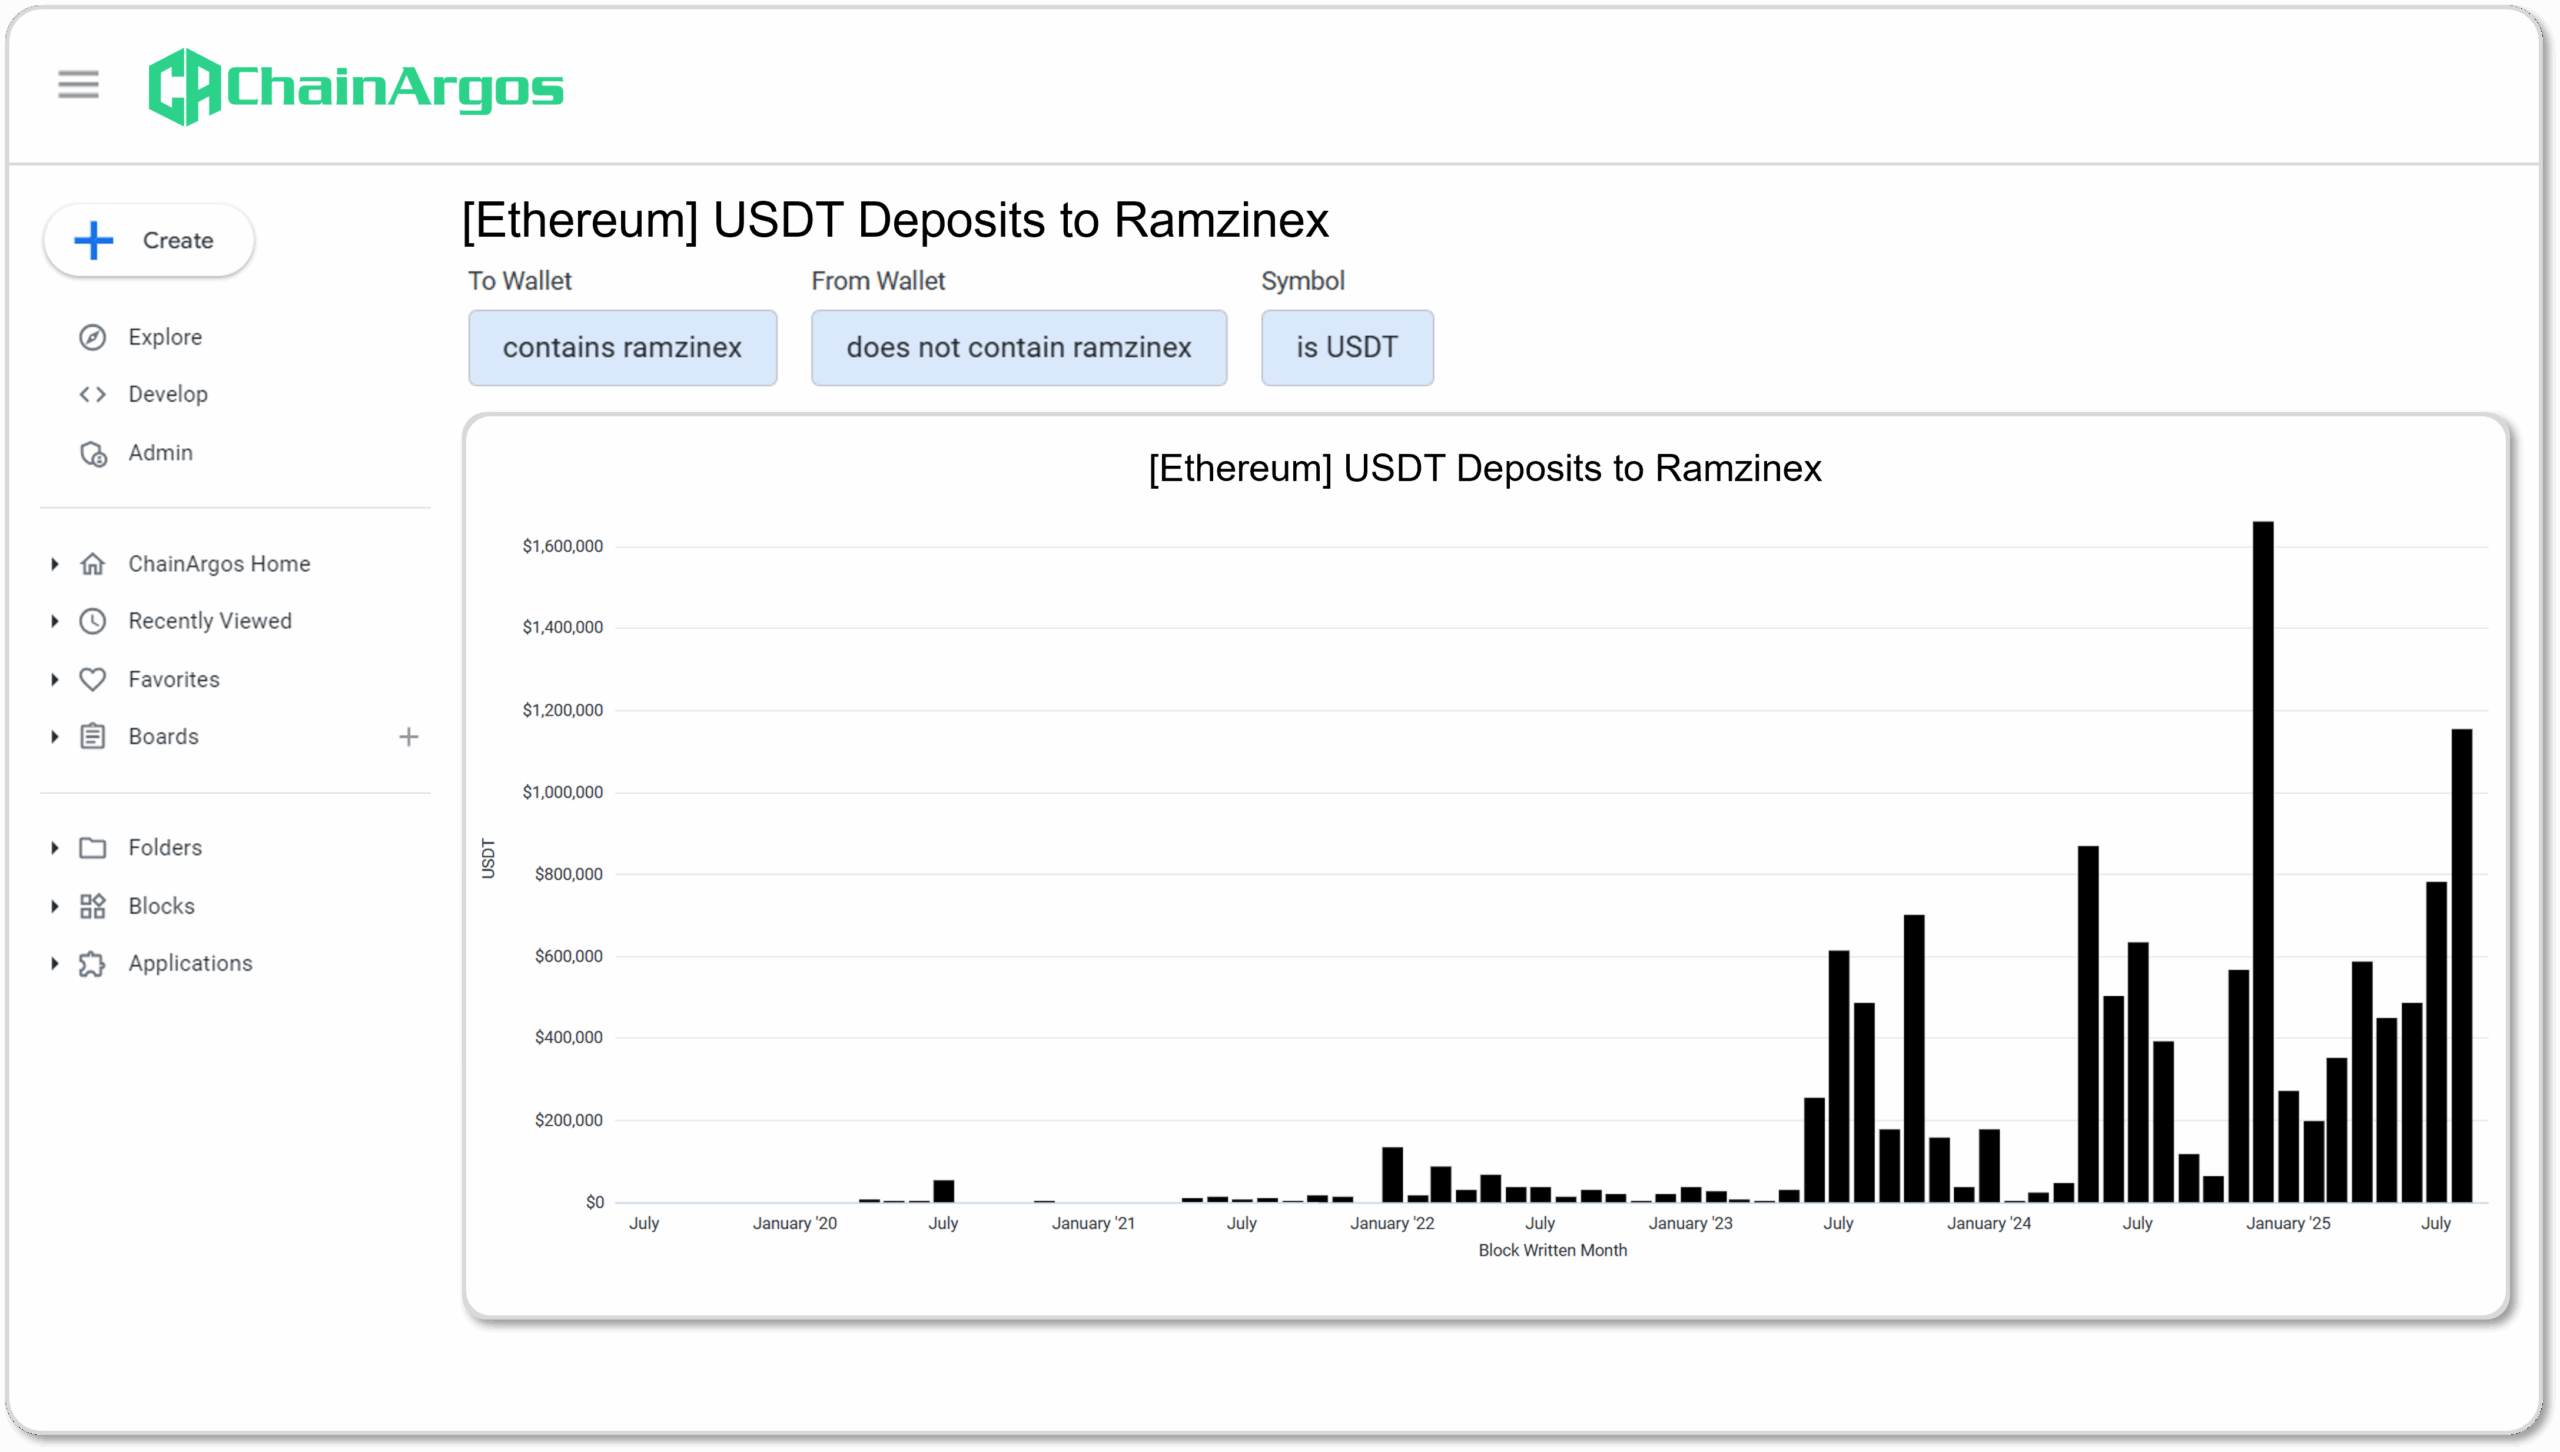
Task: Expand the Blocks section arrow
Action: point(55,907)
